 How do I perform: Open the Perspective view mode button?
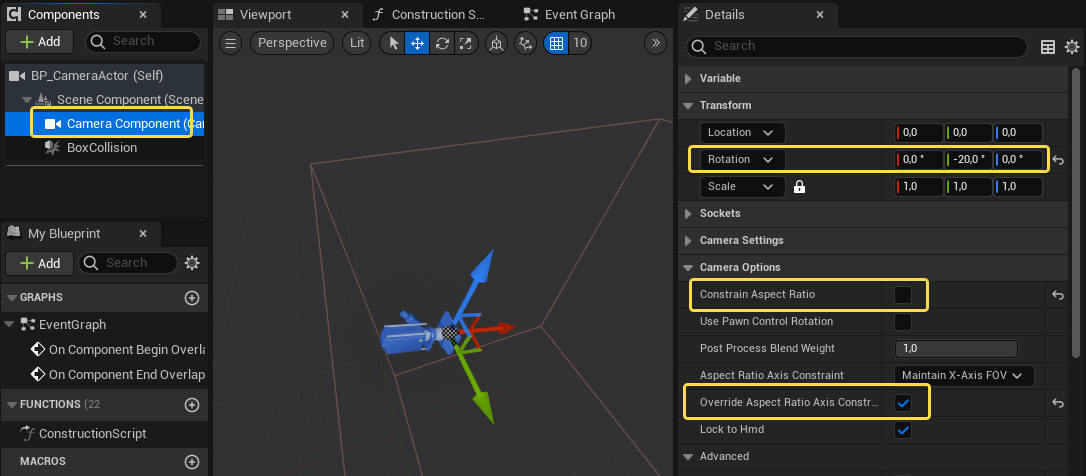(x=292, y=43)
